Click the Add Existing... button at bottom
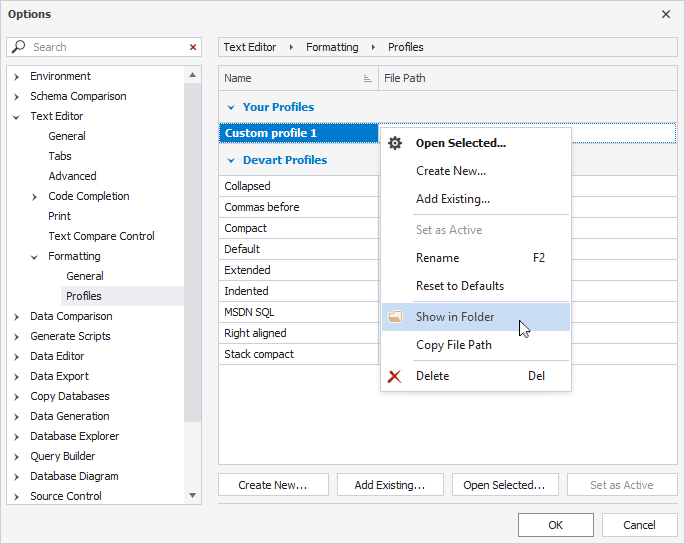This screenshot has width=685, height=544. point(389,485)
